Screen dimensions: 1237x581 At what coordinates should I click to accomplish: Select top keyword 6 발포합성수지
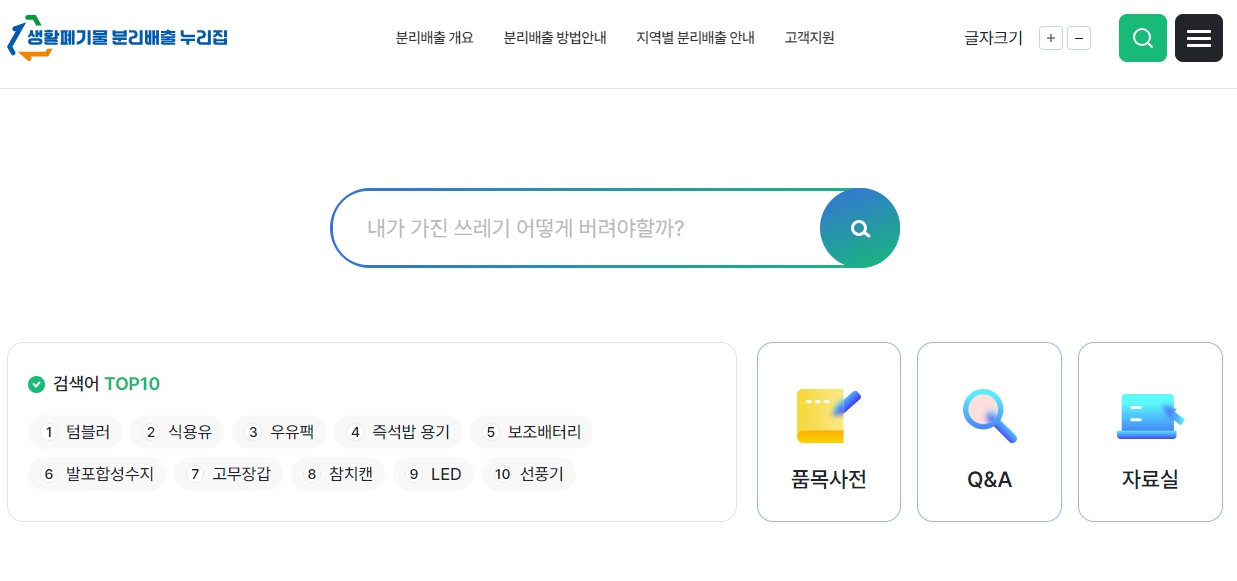coord(97,474)
